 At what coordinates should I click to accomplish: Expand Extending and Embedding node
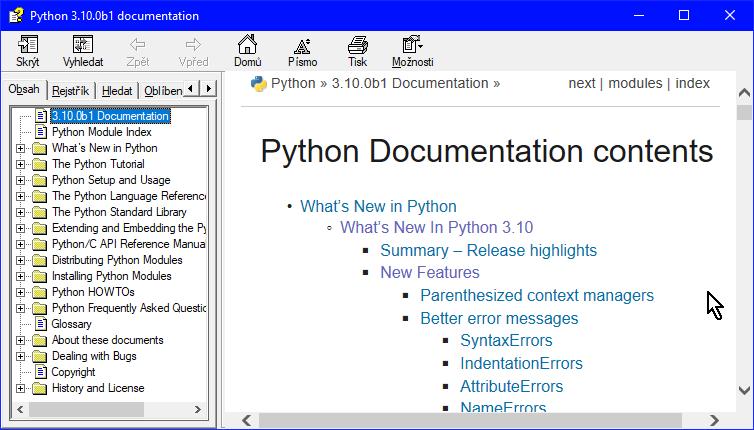point(20,228)
